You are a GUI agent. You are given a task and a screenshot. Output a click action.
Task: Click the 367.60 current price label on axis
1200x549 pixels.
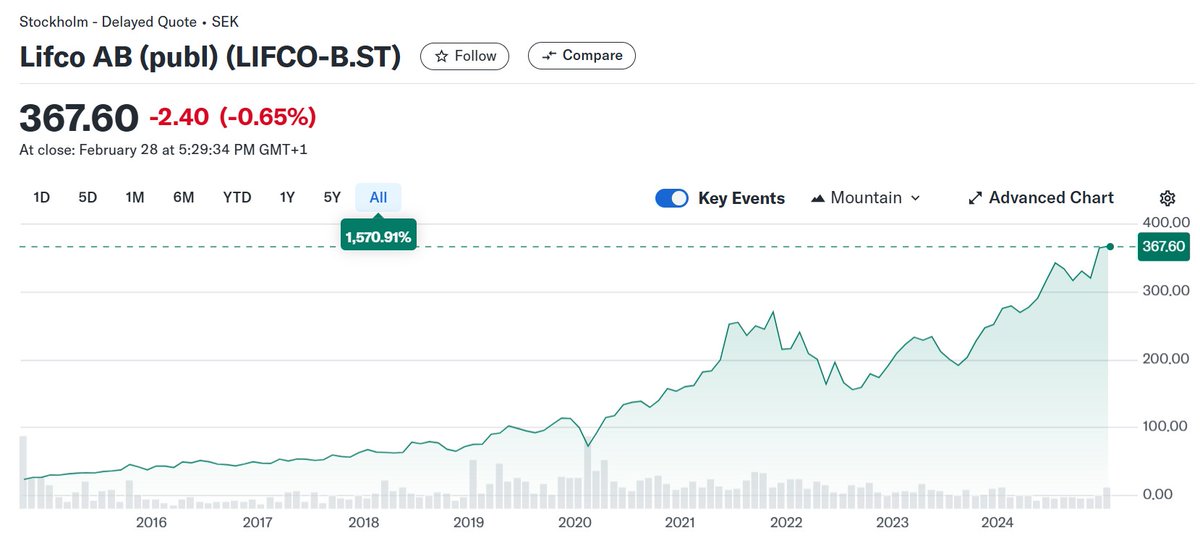pyautogui.click(x=1163, y=246)
